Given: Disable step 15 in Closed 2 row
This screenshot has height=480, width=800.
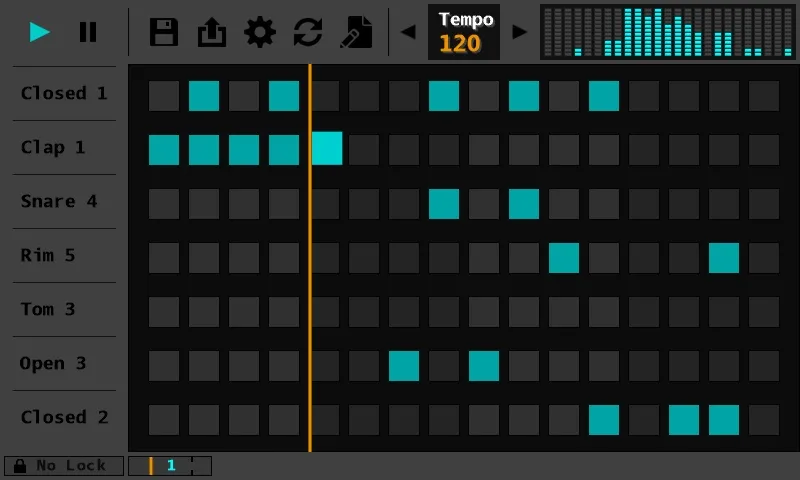Looking at the screenshot, I should pos(724,420).
